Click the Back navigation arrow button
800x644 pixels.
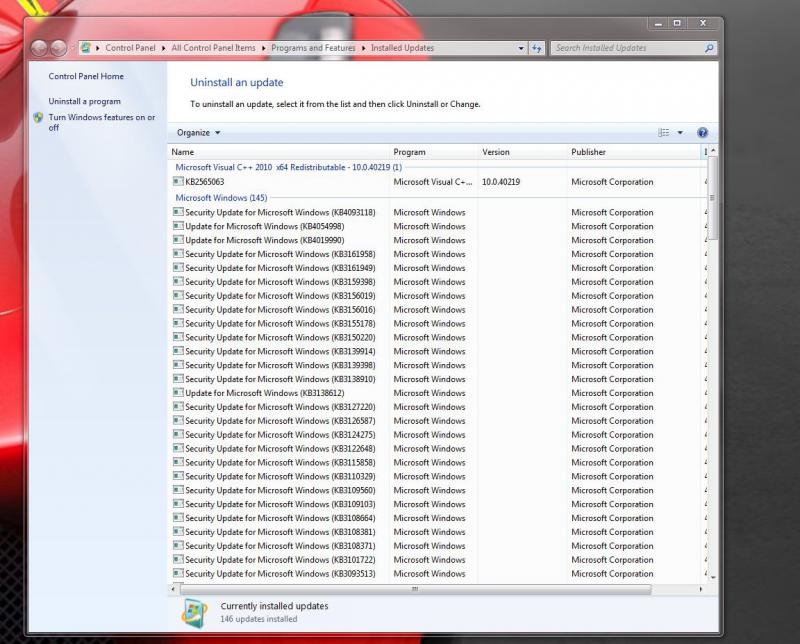pyautogui.click(x=41, y=48)
